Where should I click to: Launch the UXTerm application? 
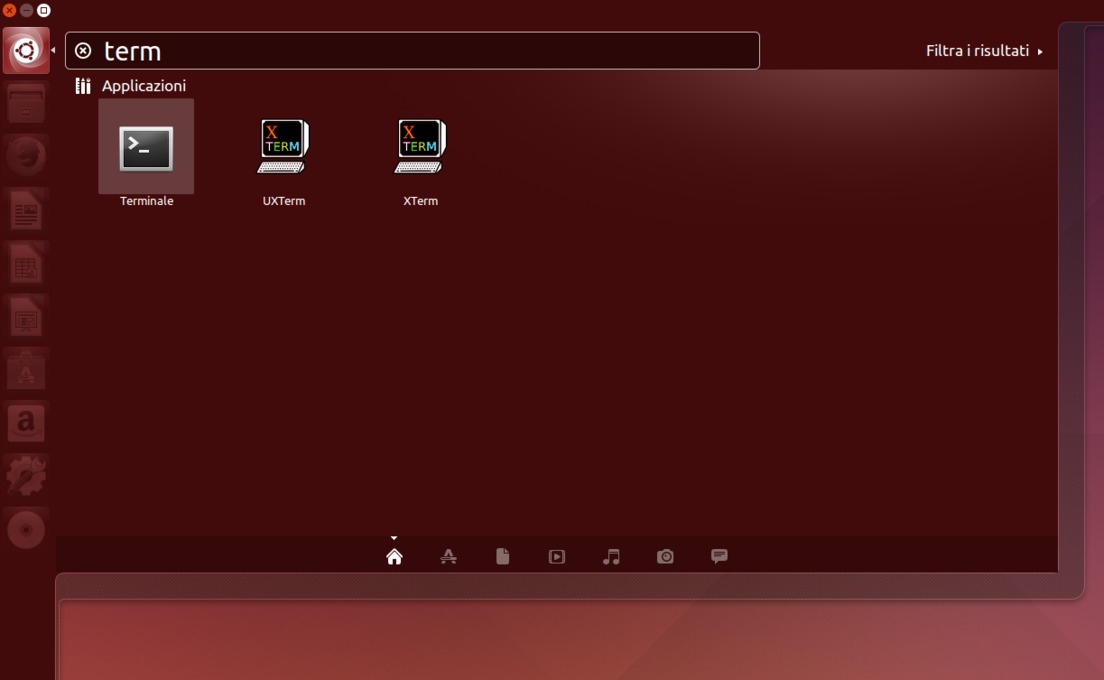tap(283, 146)
